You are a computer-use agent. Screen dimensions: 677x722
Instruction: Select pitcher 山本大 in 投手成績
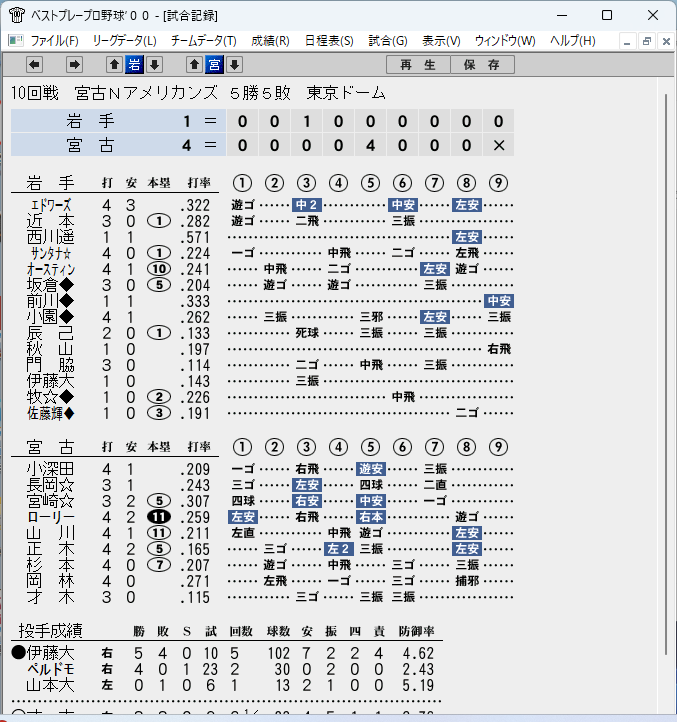(x=50, y=686)
